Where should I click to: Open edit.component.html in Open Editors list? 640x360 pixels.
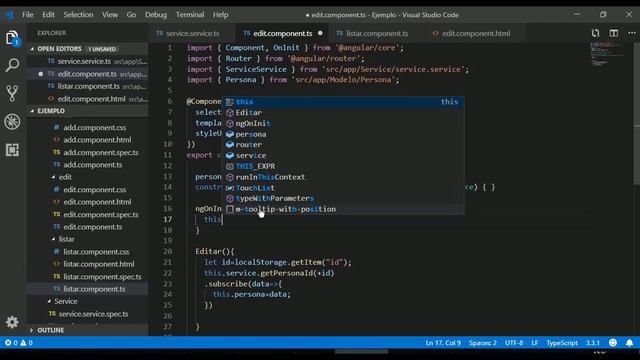click(x=87, y=99)
